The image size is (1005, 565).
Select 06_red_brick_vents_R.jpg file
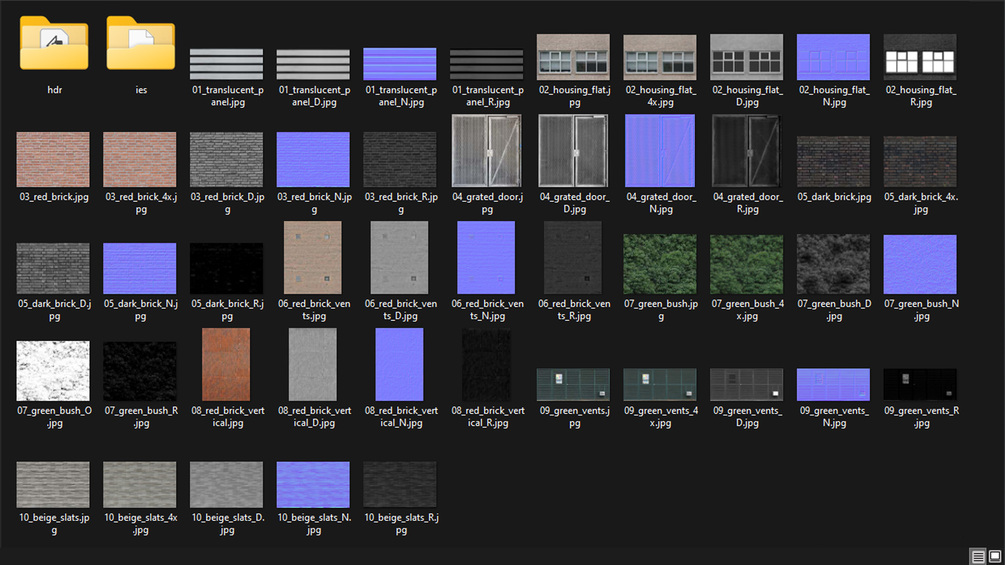coord(573,258)
